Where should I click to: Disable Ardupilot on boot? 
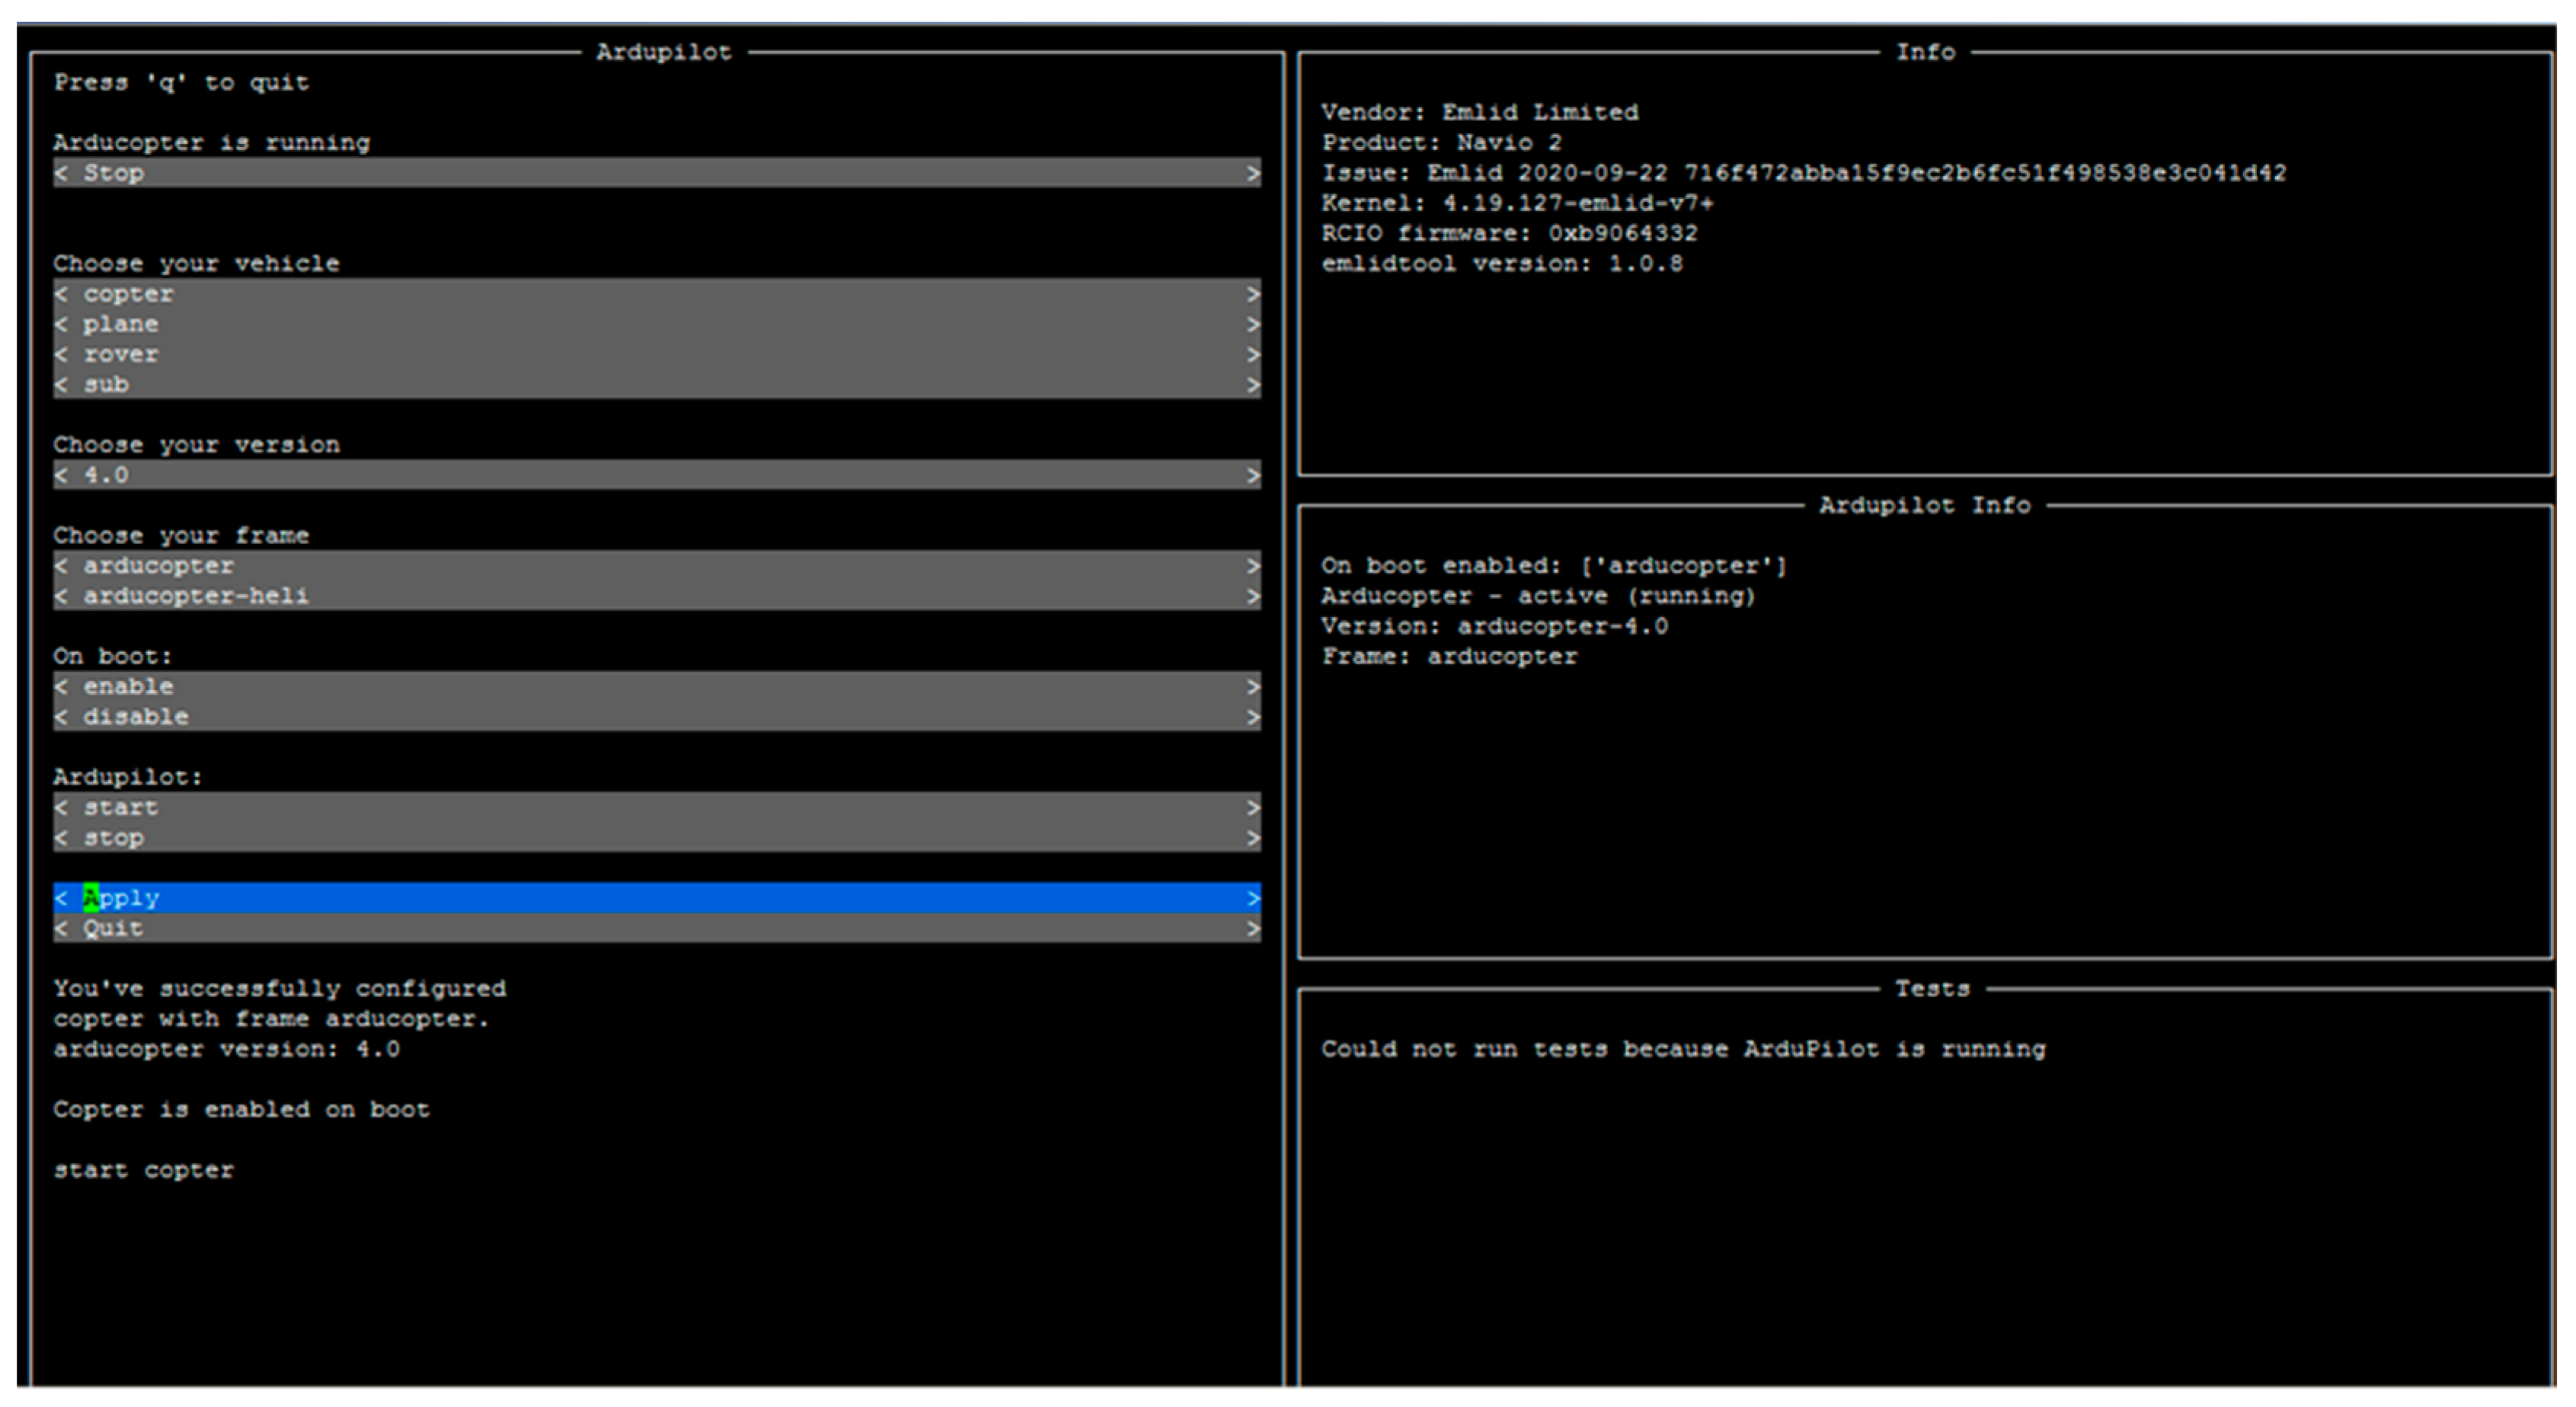click(135, 717)
